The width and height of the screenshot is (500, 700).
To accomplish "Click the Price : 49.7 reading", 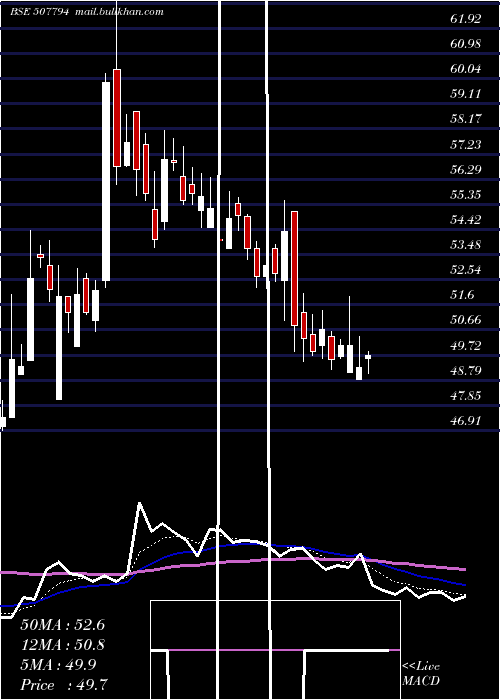I will 64,685.
